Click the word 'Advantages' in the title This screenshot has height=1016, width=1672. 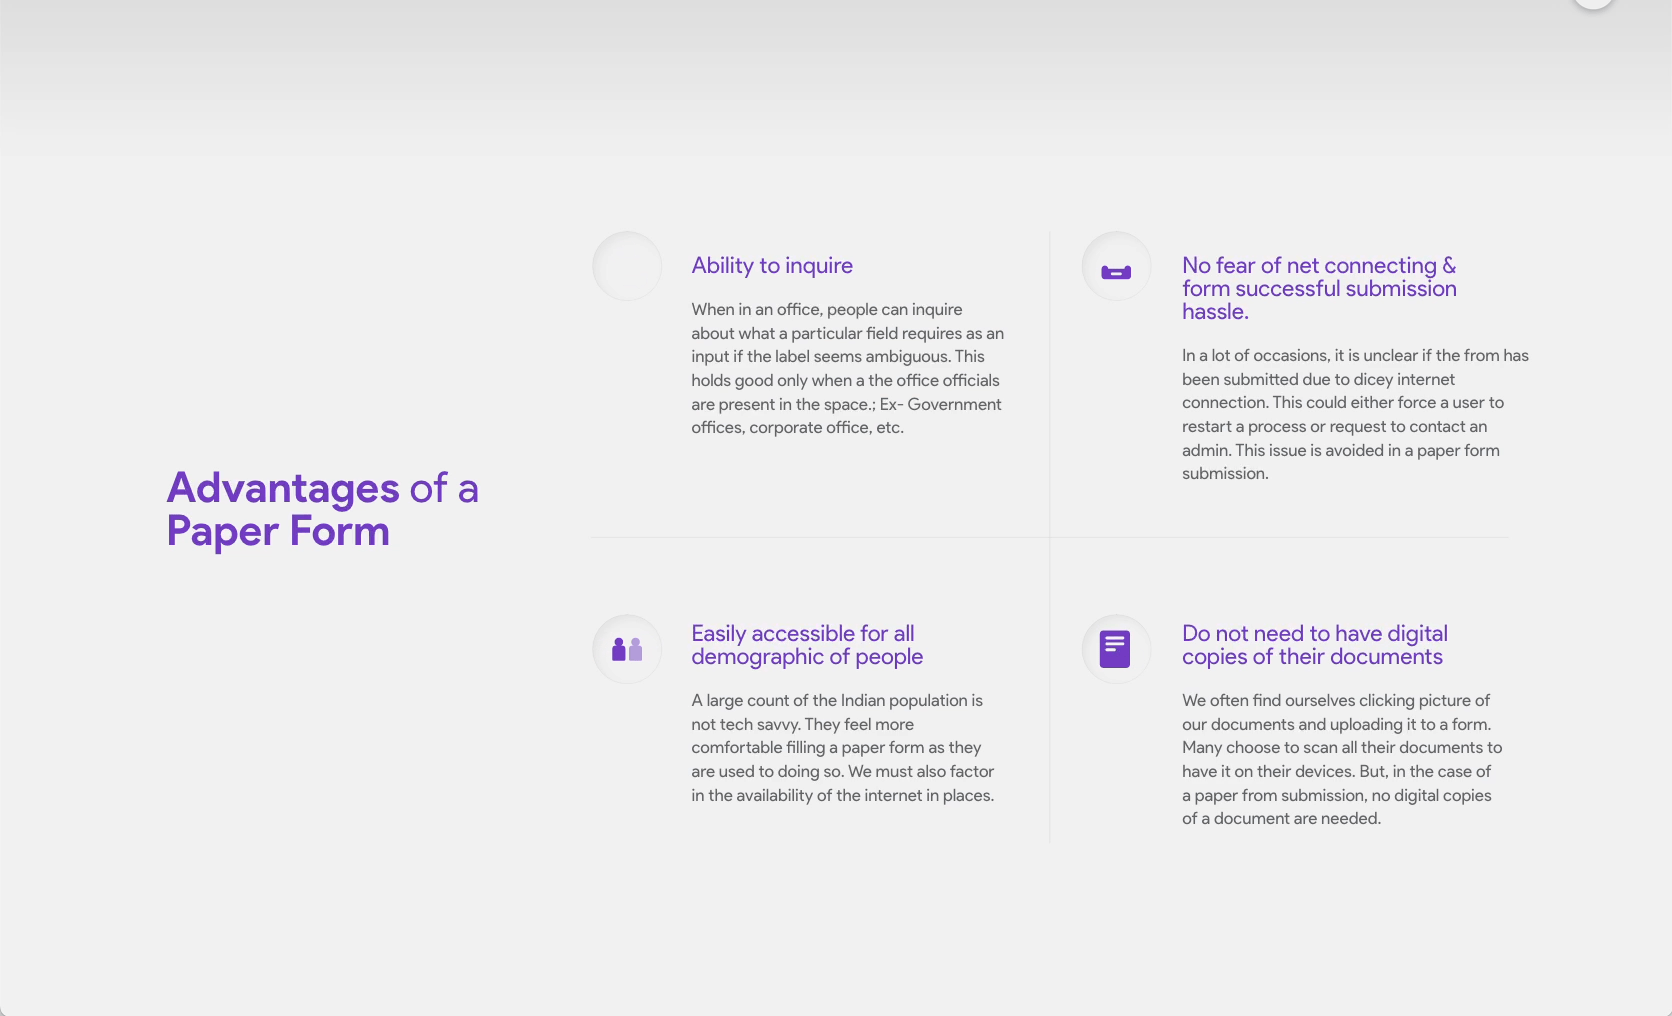coord(283,488)
